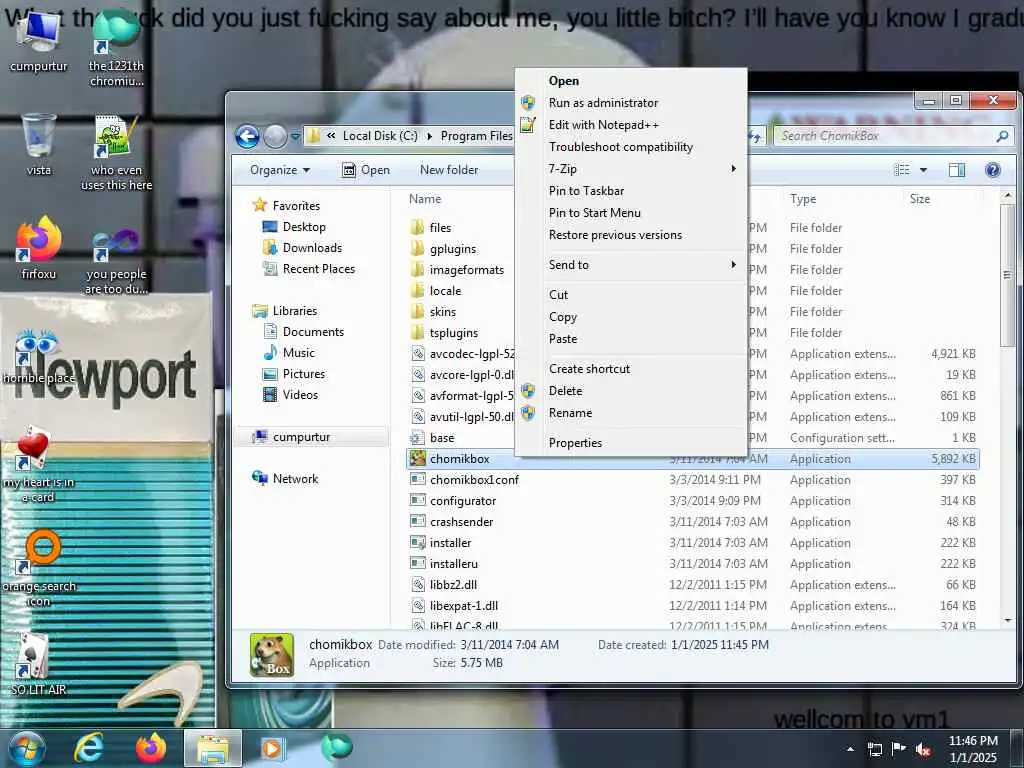Click the taskbar clock showing 11:46 PM
The width and height of the screenshot is (1024, 768).
tap(973, 749)
